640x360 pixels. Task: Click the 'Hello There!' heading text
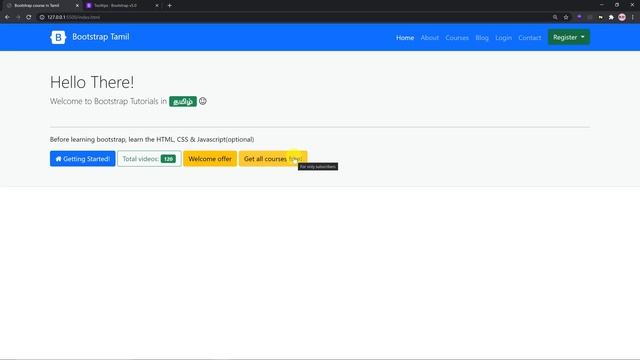[x=92, y=82]
